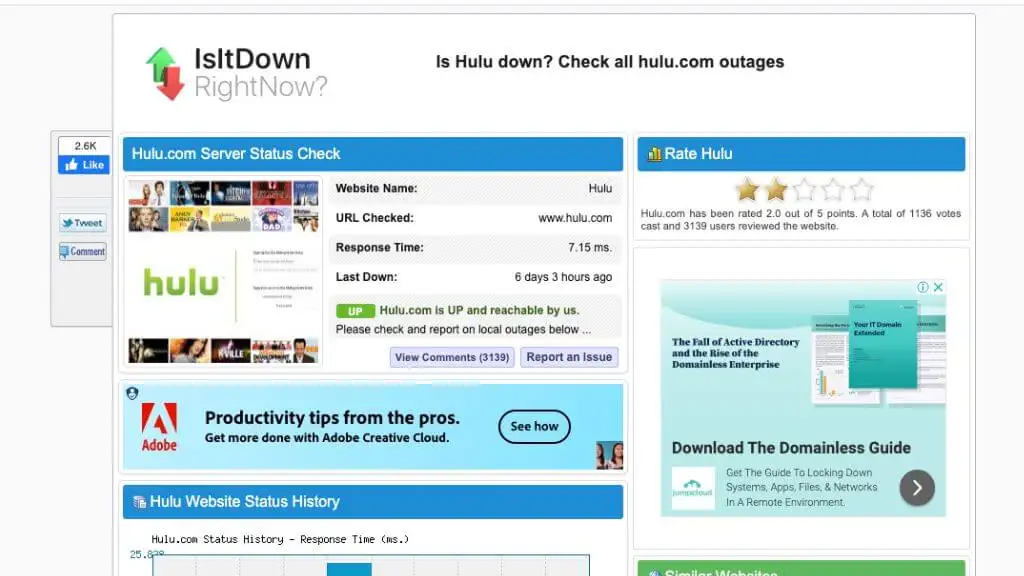This screenshot has height=576, width=1024.
Task: Click the See how button in Adobe ad
Action: [534, 426]
